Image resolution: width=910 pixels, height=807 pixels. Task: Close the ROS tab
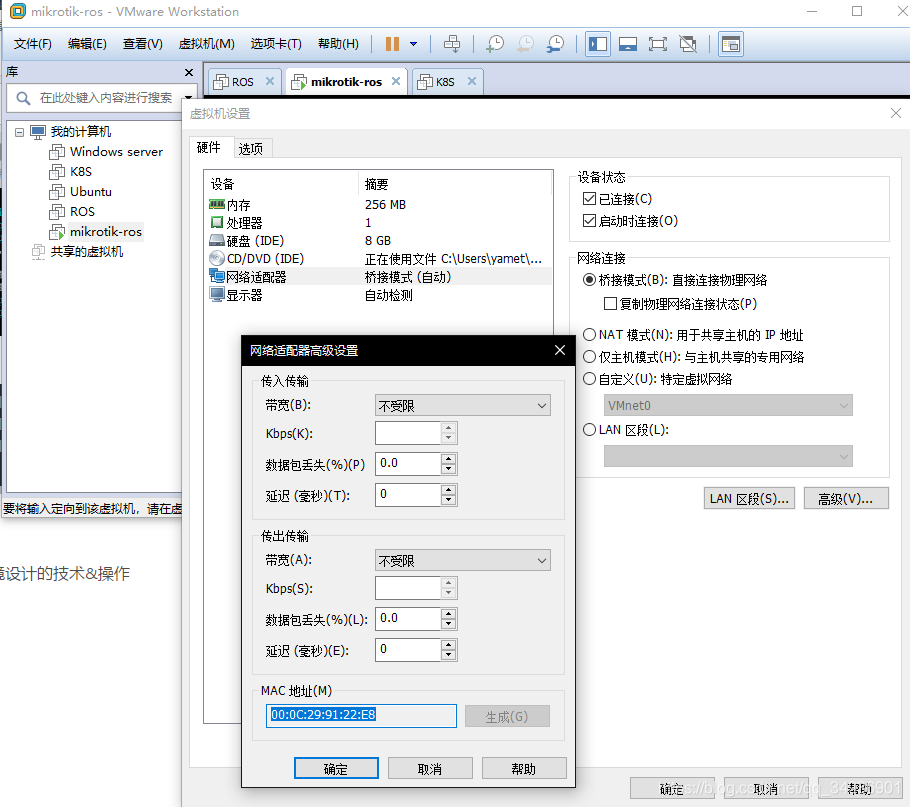(x=270, y=81)
